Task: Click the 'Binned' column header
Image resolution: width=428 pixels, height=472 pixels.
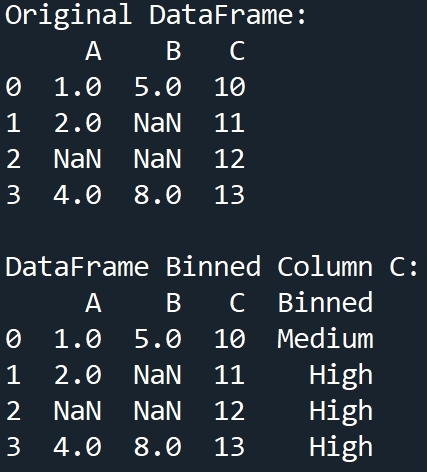Action: 325,302
